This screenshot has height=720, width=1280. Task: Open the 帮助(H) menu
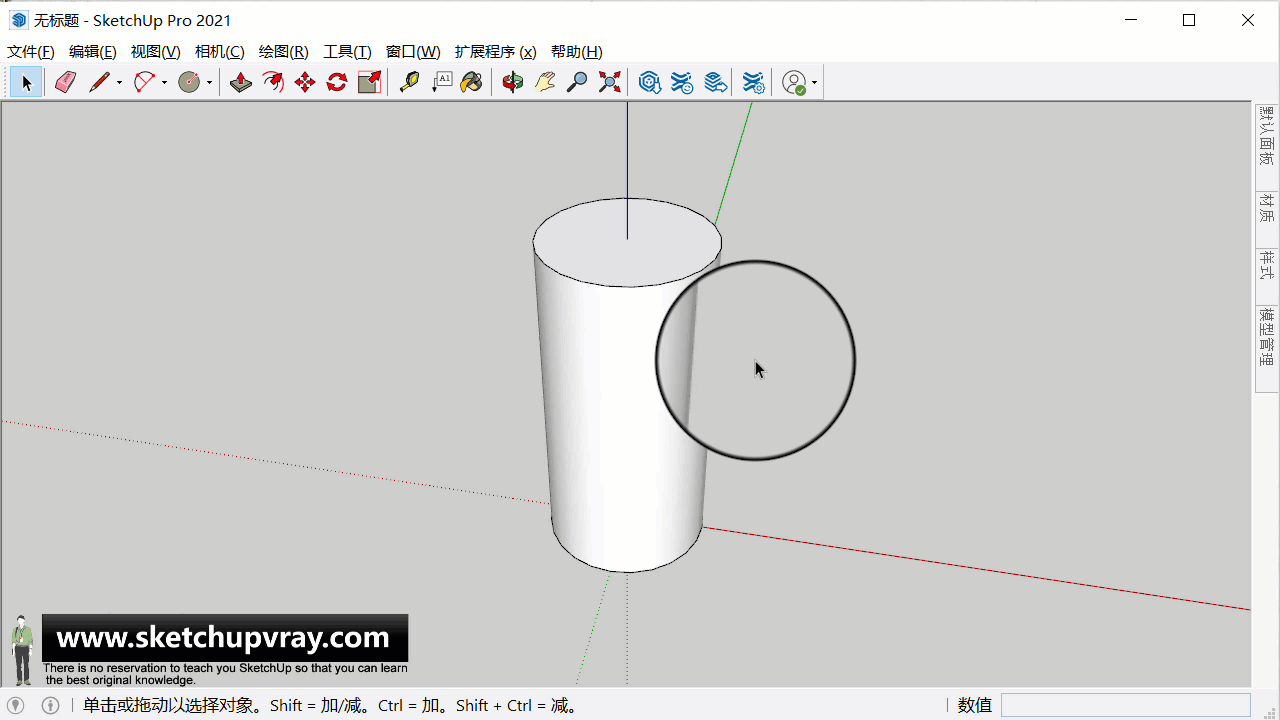[577, 52]
